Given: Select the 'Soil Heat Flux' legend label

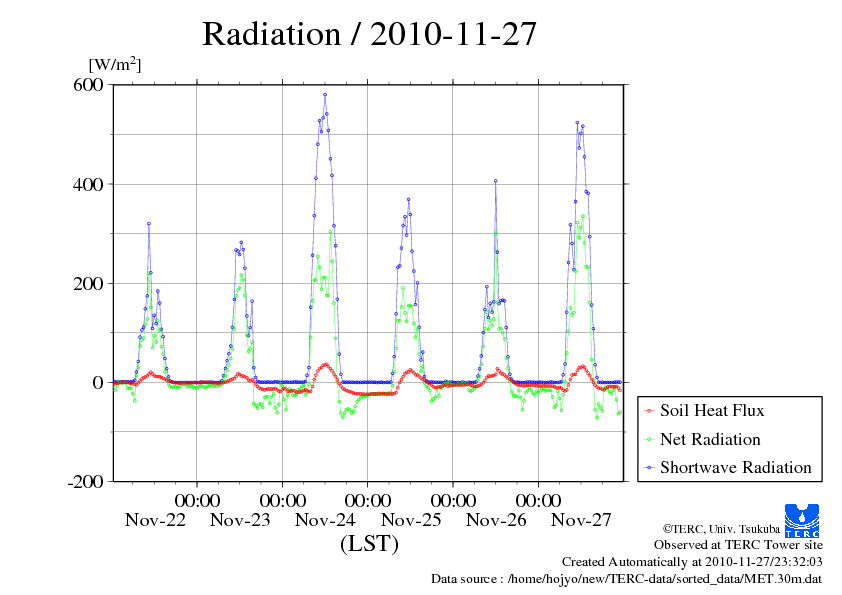Looking at the screenshot, I should click(x=712, y=410).
